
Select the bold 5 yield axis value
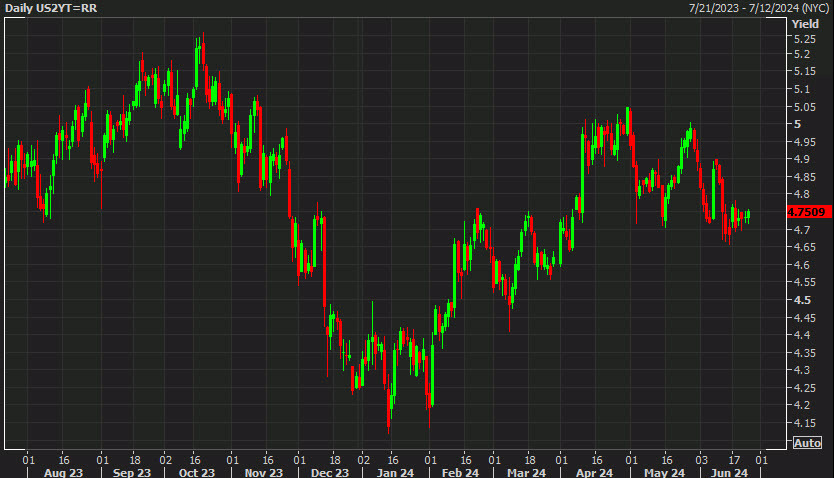pyautogui.click(x=797, y=124)
